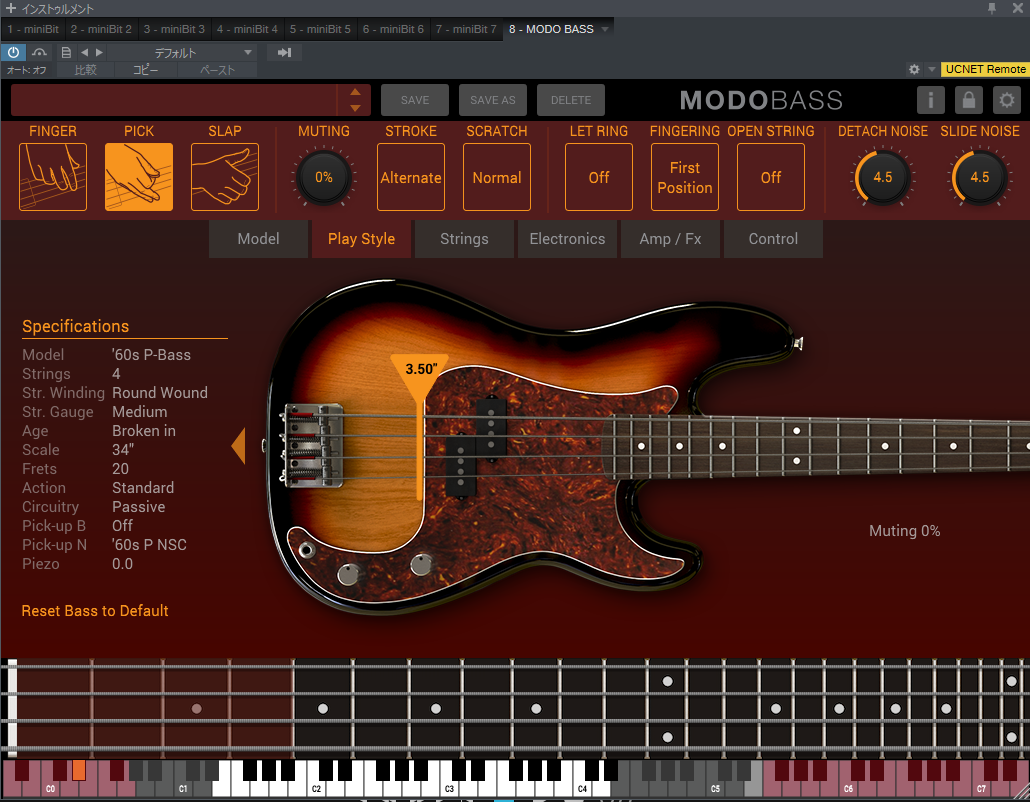1030x802 pixels.
Task: Toggle OPEN STRING Off button
Action: click(771, 177)
